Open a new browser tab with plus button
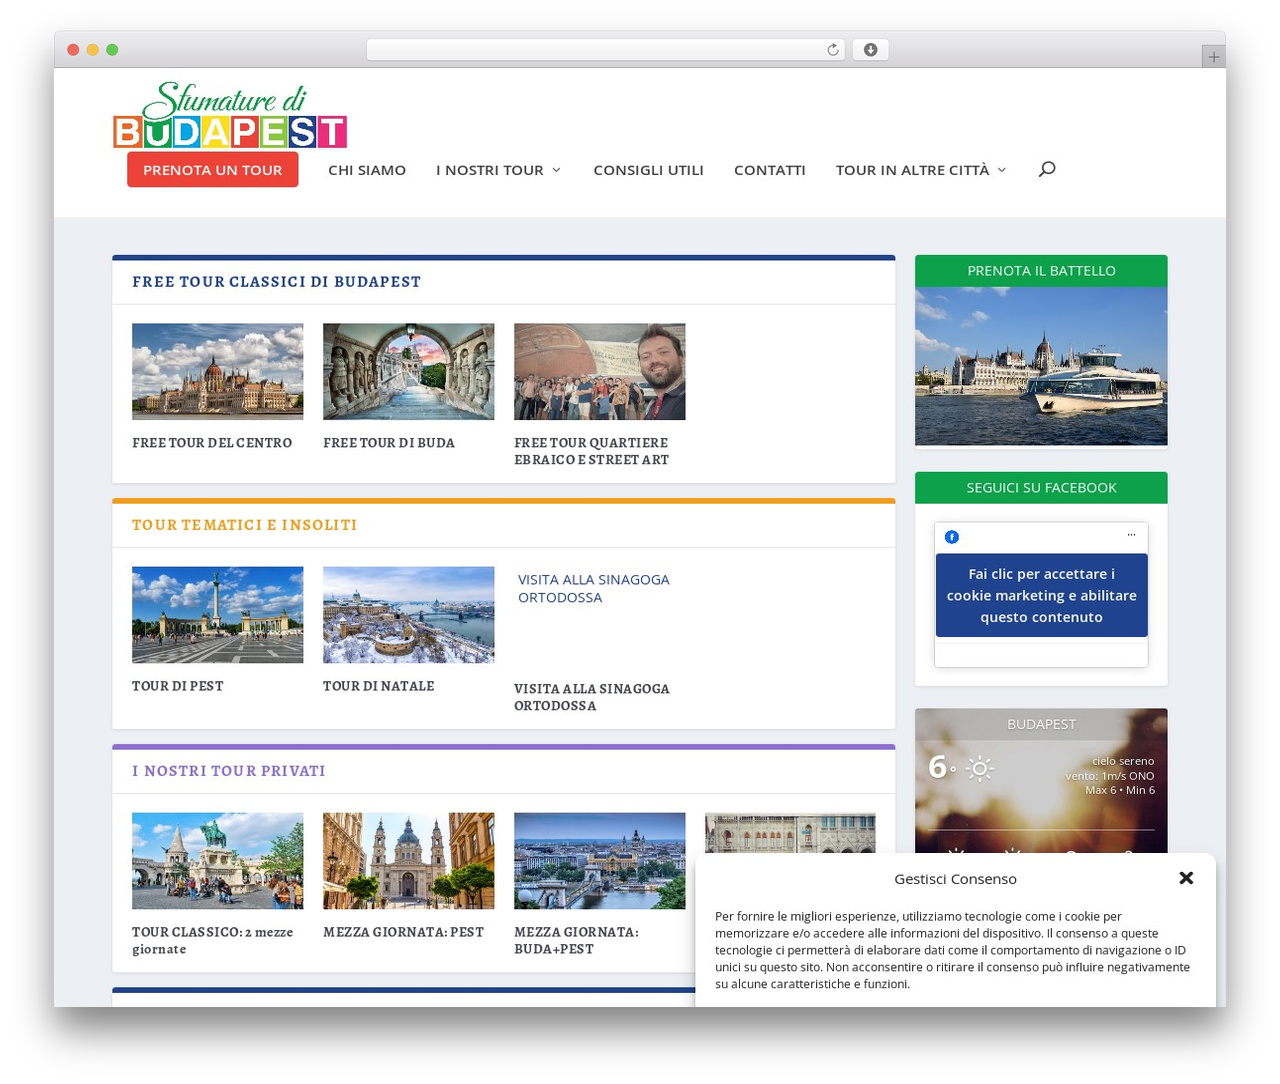Screen dimensions: 1280x1084 point(1213,57)
